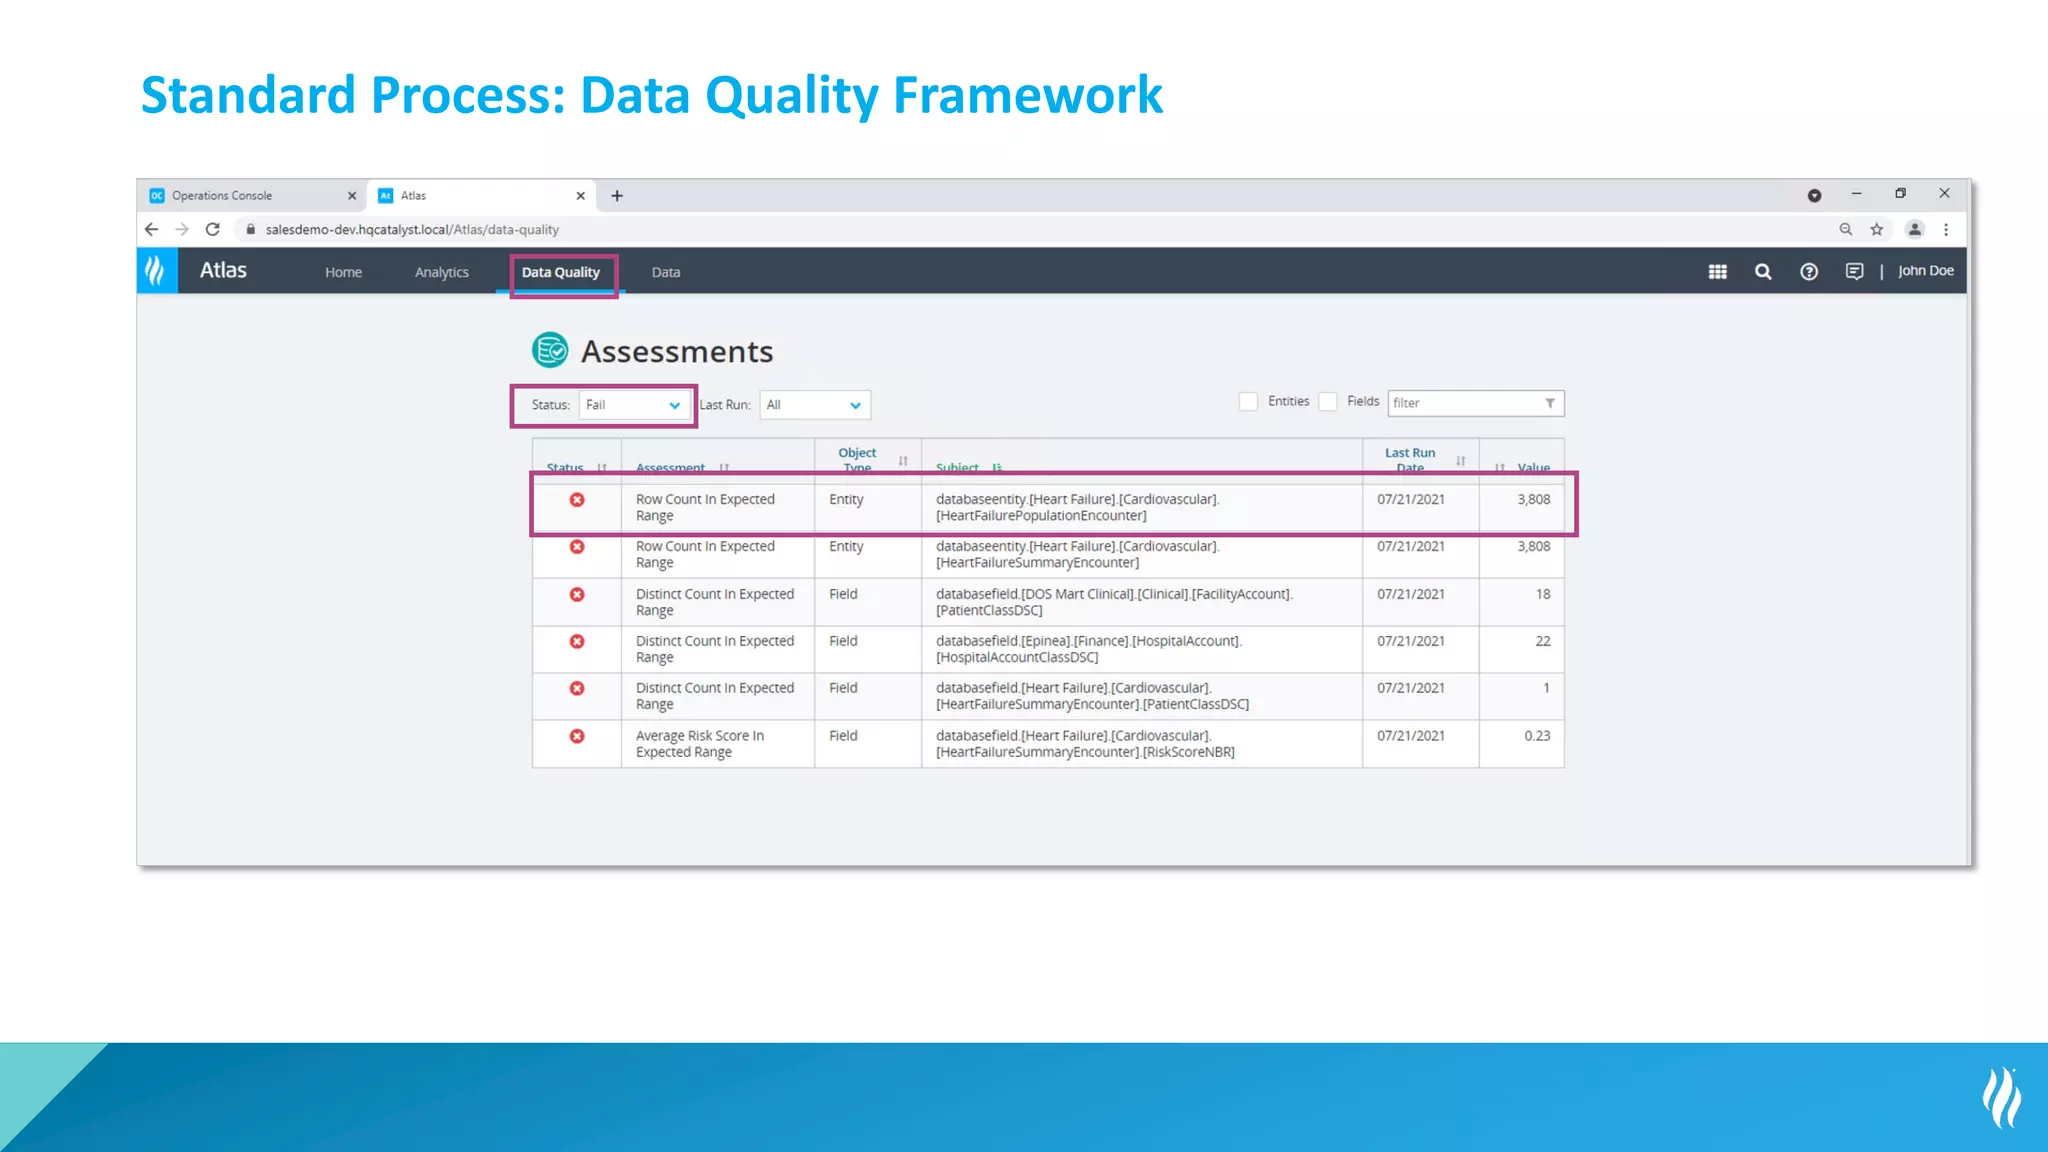2048x1152 pixels.
Task: Close the Atlas browser tab
Action: pyautogui.click(x=581, y=196)
